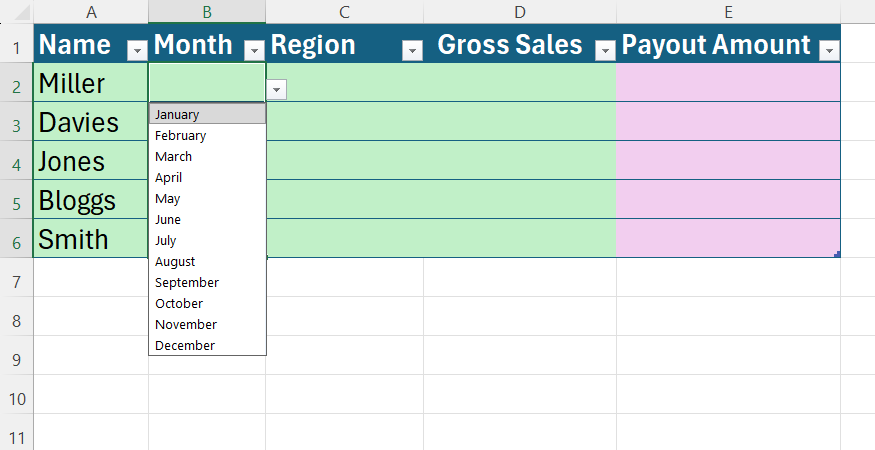Pick December in the dropdown list
Image resolution: width=875 pixels, height=450 pixels.
click(x=207, y=345)
